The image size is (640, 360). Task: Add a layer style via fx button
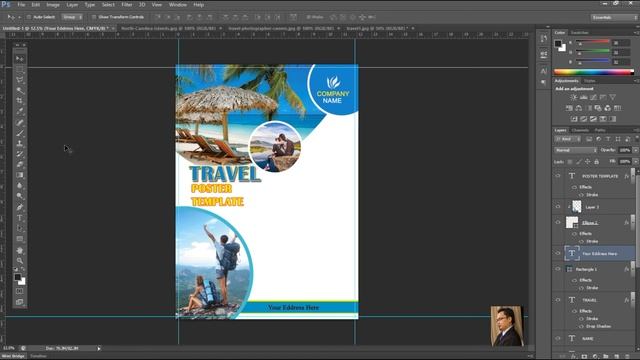coord(574,356)
